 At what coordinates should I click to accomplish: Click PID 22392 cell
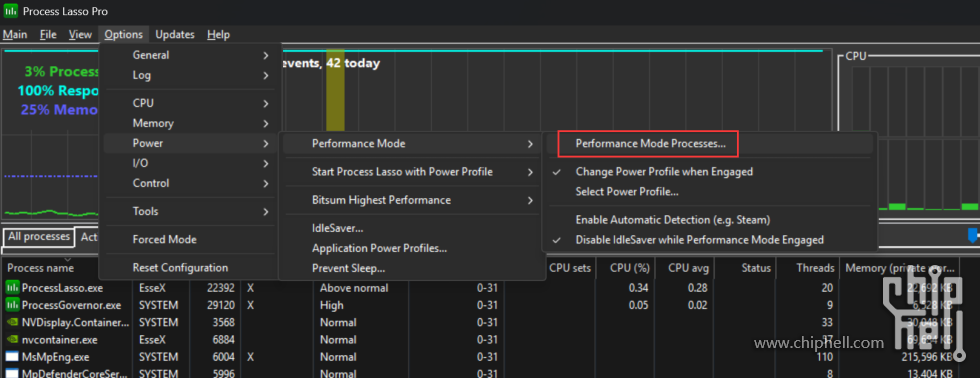(221, 288)
